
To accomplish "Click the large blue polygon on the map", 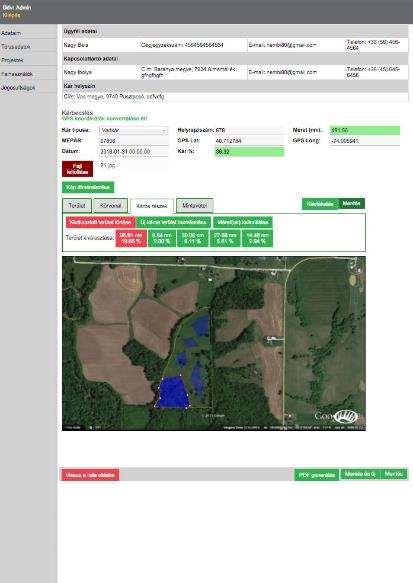I will click(173, 393).
